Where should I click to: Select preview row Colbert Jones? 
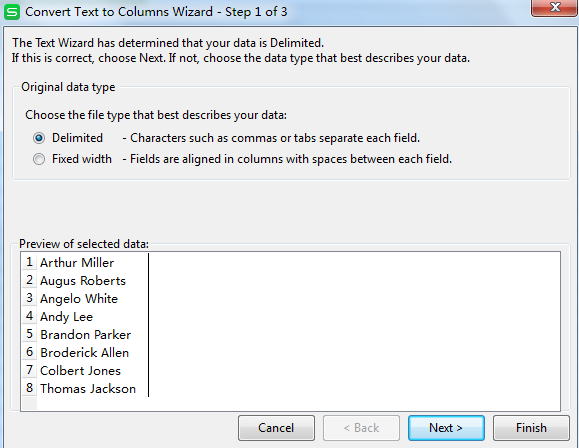click(80, 371)
